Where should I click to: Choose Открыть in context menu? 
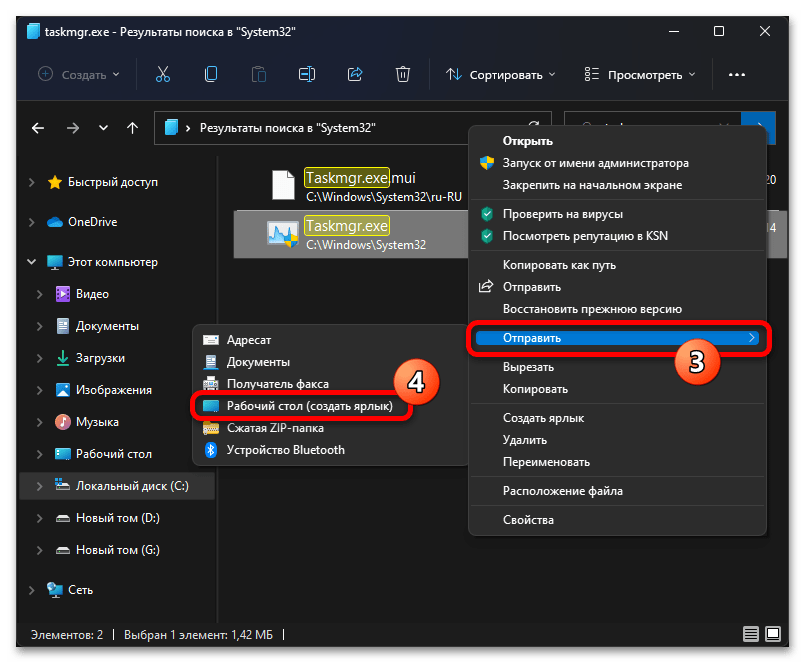(618, 141)
